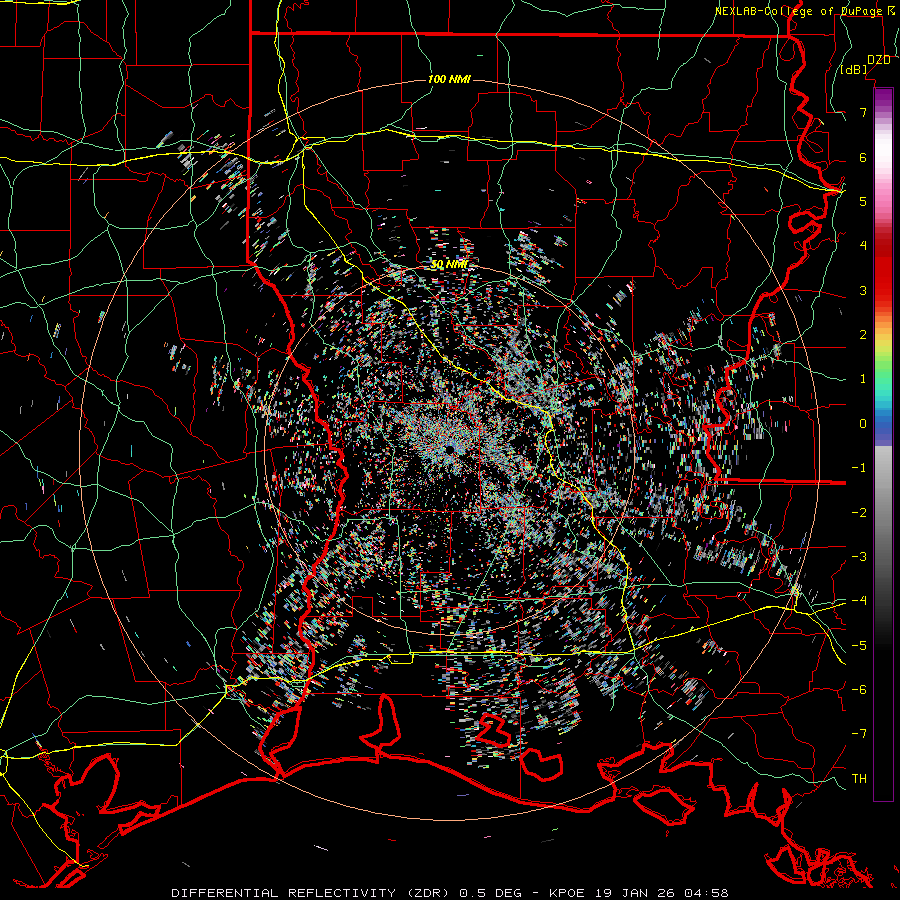Click the 5 dB value on the scale
900x900 pixels.
click(863, 201)
